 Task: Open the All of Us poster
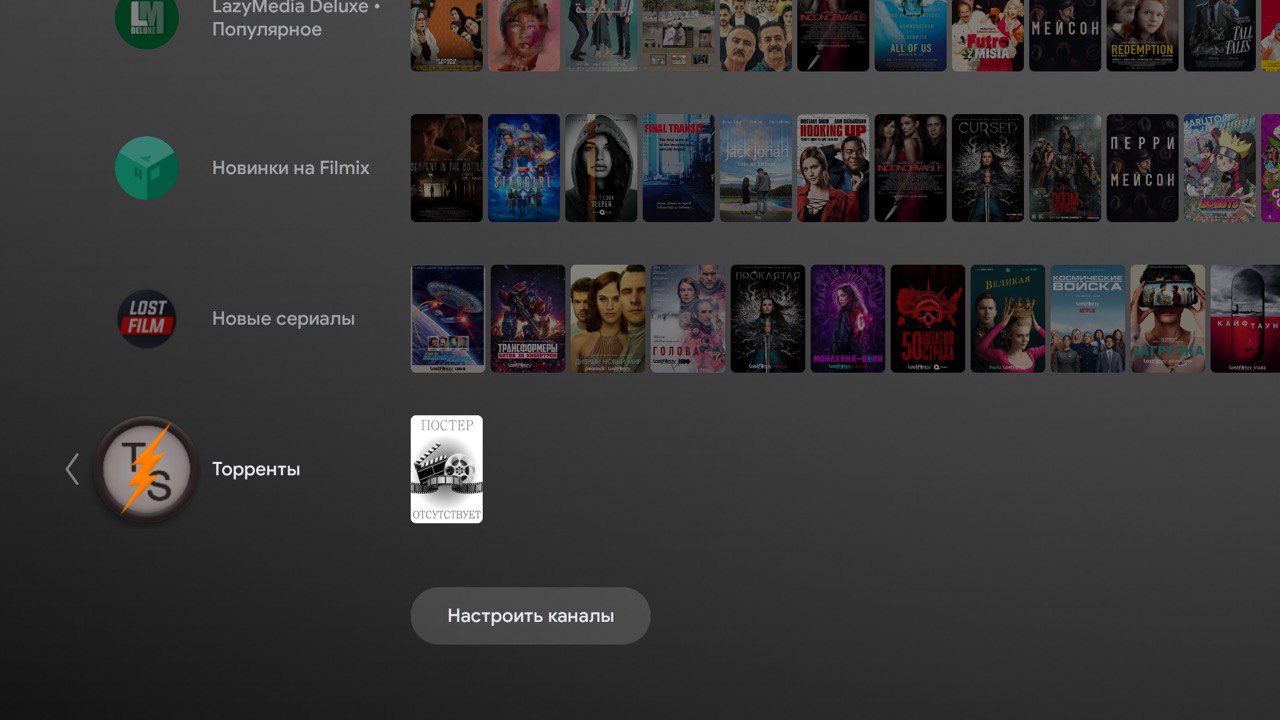click(x=911, y=35)
